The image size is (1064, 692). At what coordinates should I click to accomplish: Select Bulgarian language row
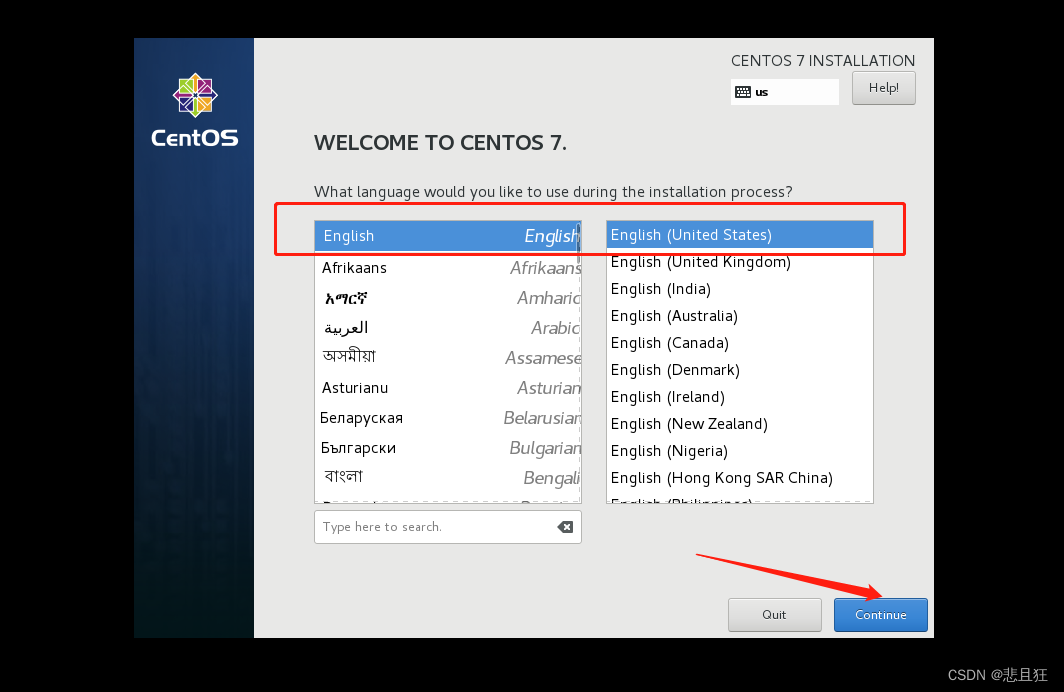coord(447,448)
